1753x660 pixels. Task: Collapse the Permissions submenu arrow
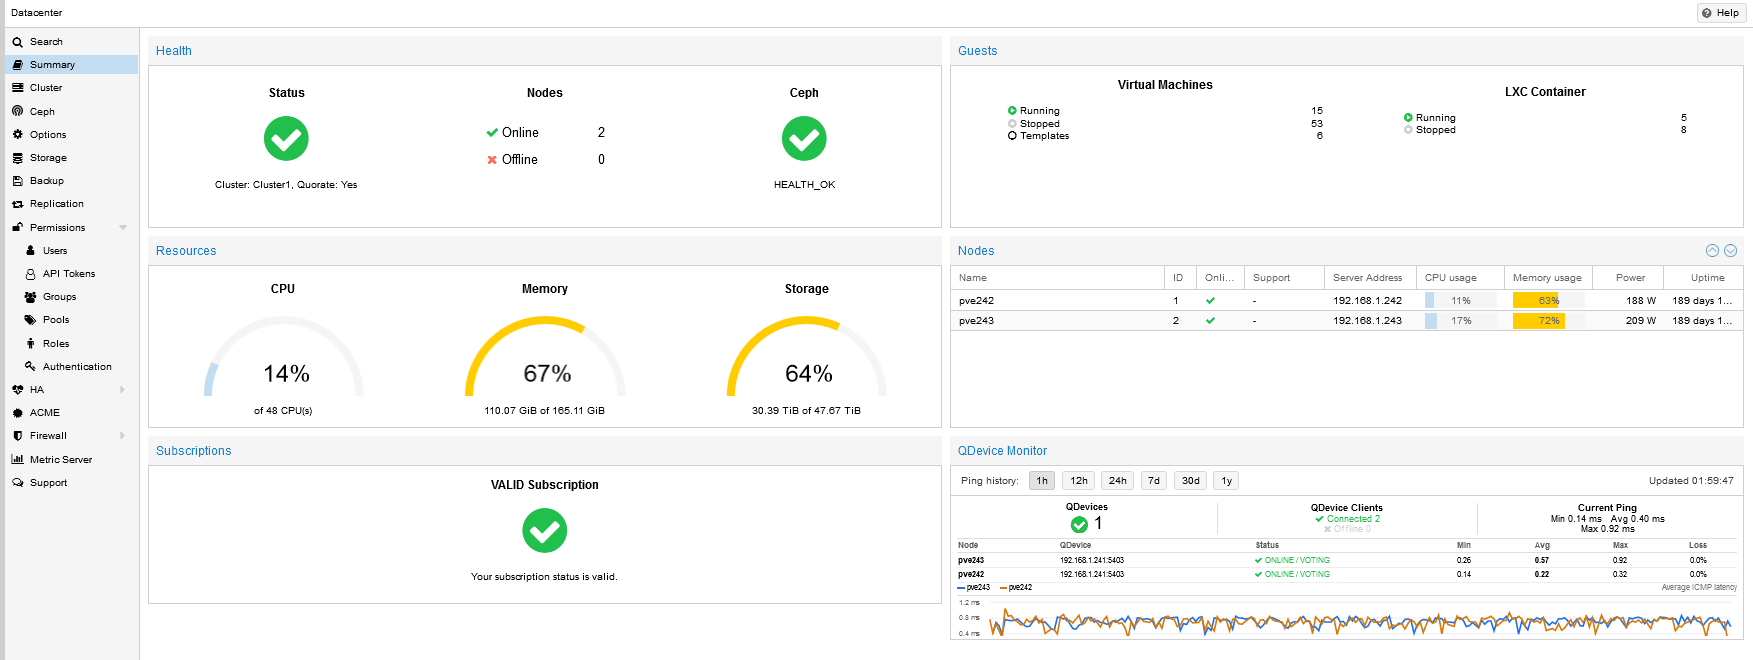(x=123, y=227)
